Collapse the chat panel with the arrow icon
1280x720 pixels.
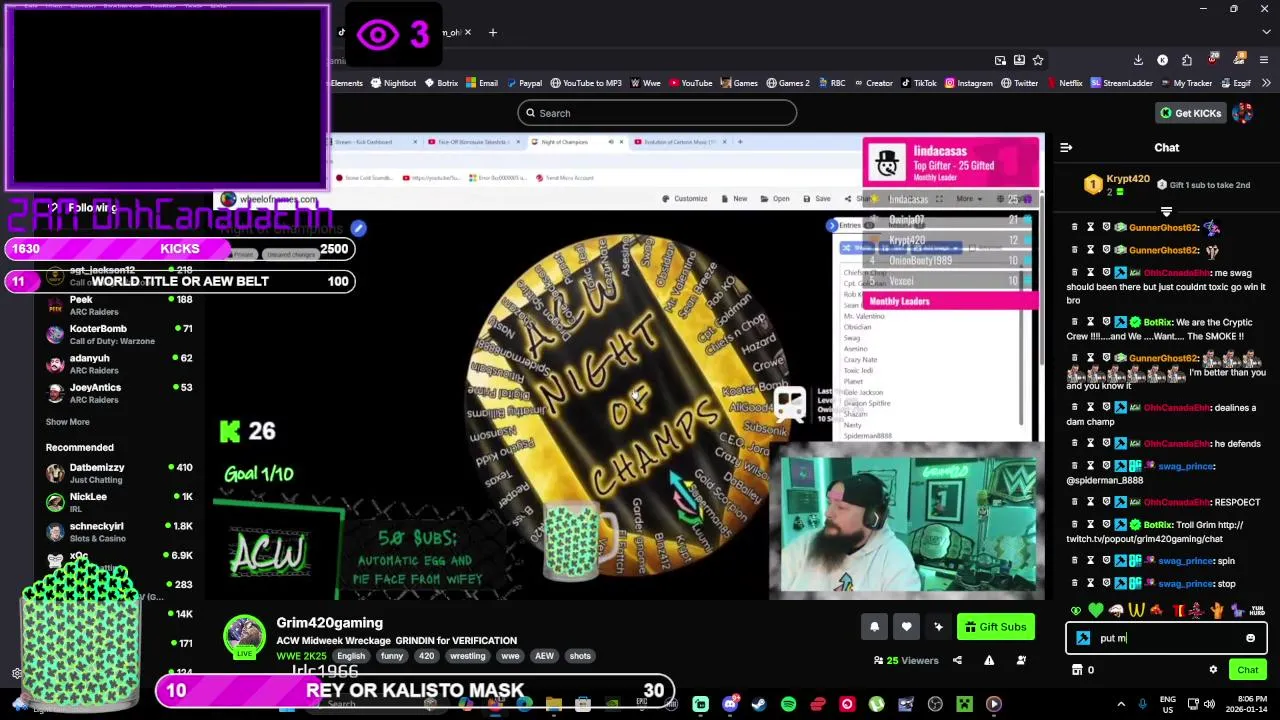(1066, 148)
